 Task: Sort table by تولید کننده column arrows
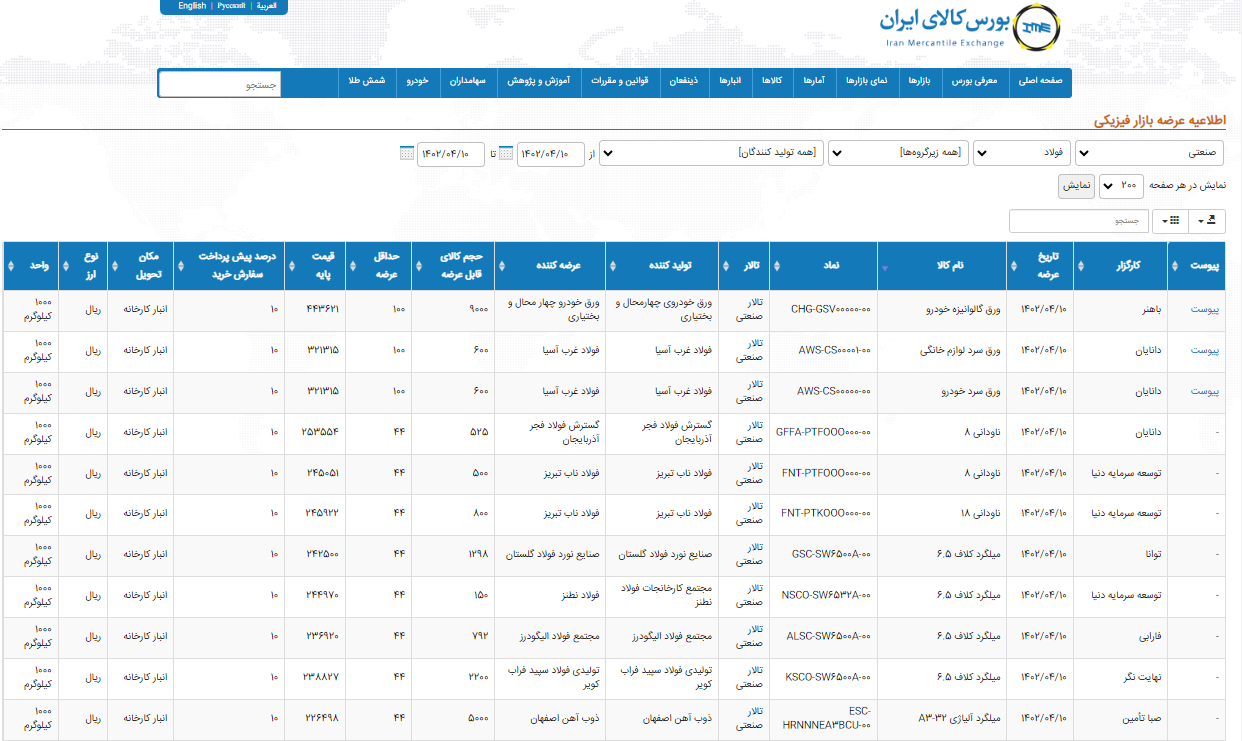(x=612, y=266)
